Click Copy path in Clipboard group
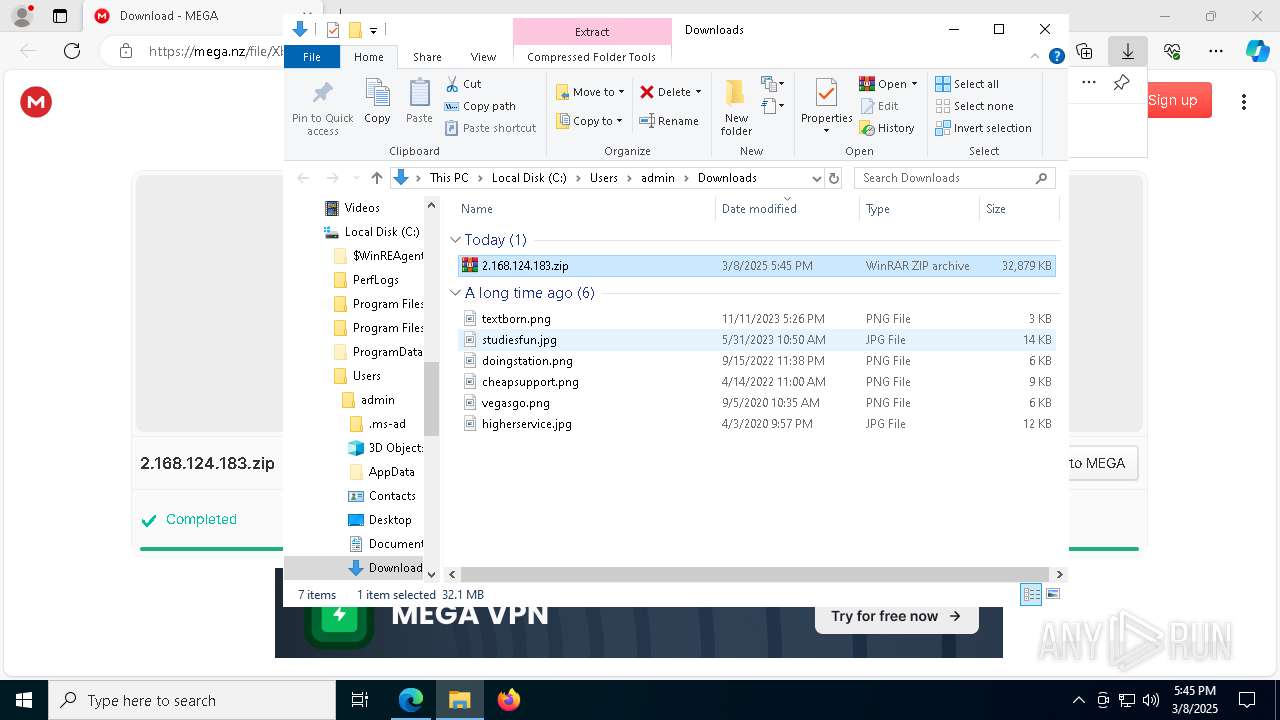The height and width of the screenshot is (720, 1280). click(x=480, y=106)
